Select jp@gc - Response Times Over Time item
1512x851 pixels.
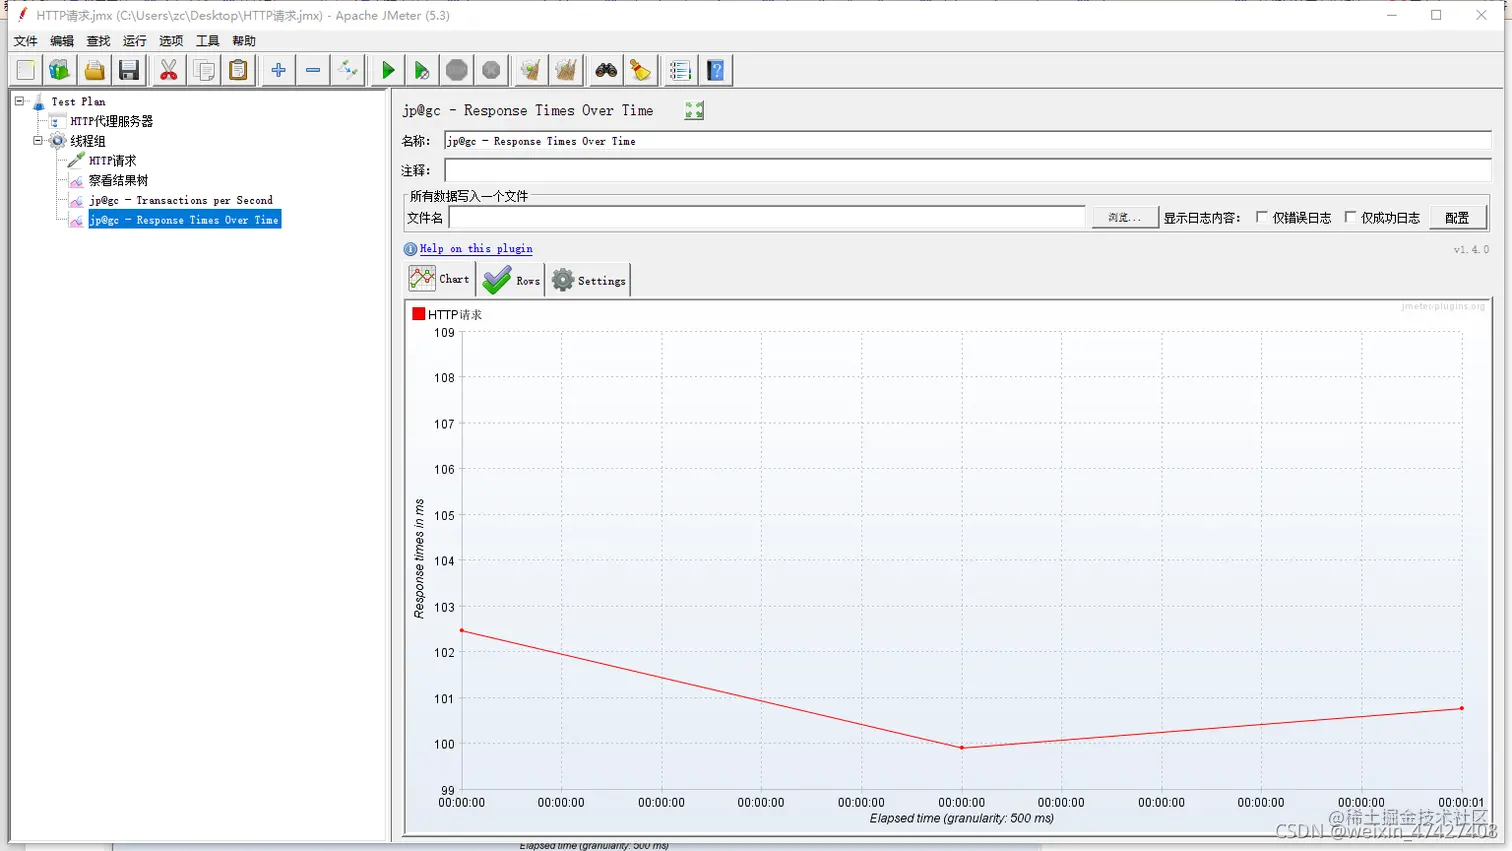184,220
